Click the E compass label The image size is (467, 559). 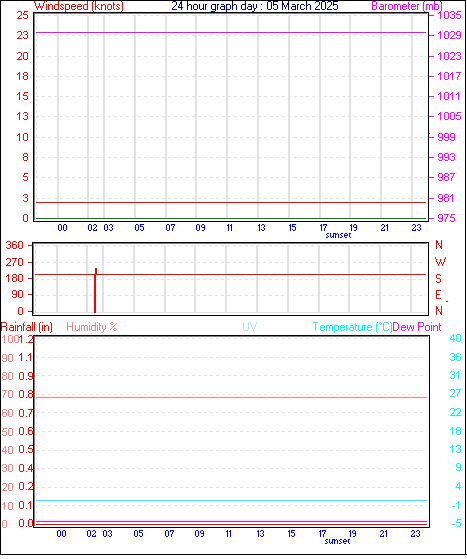438,295
